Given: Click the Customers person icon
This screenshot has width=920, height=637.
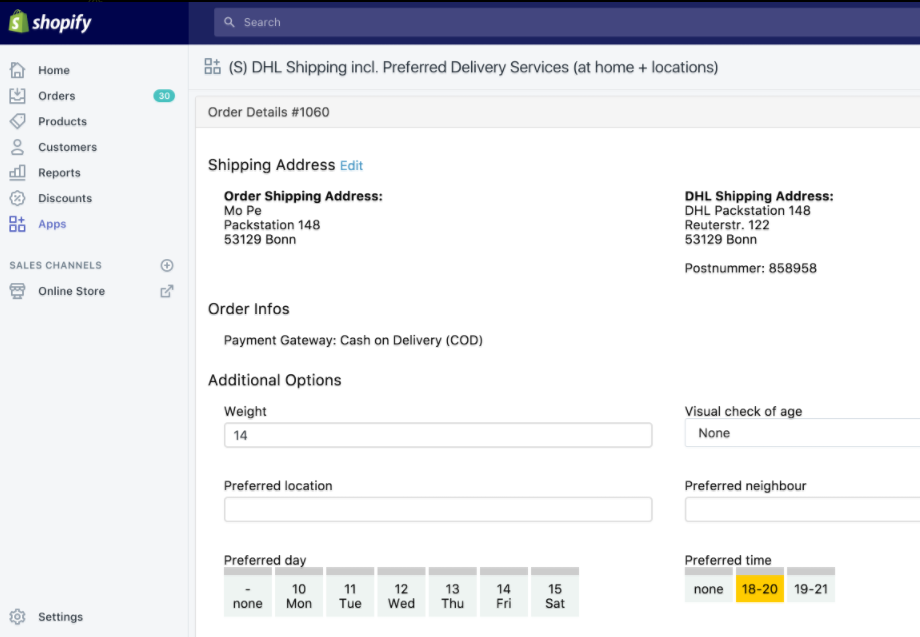Looking at the screenshot, I should [18, 147].
